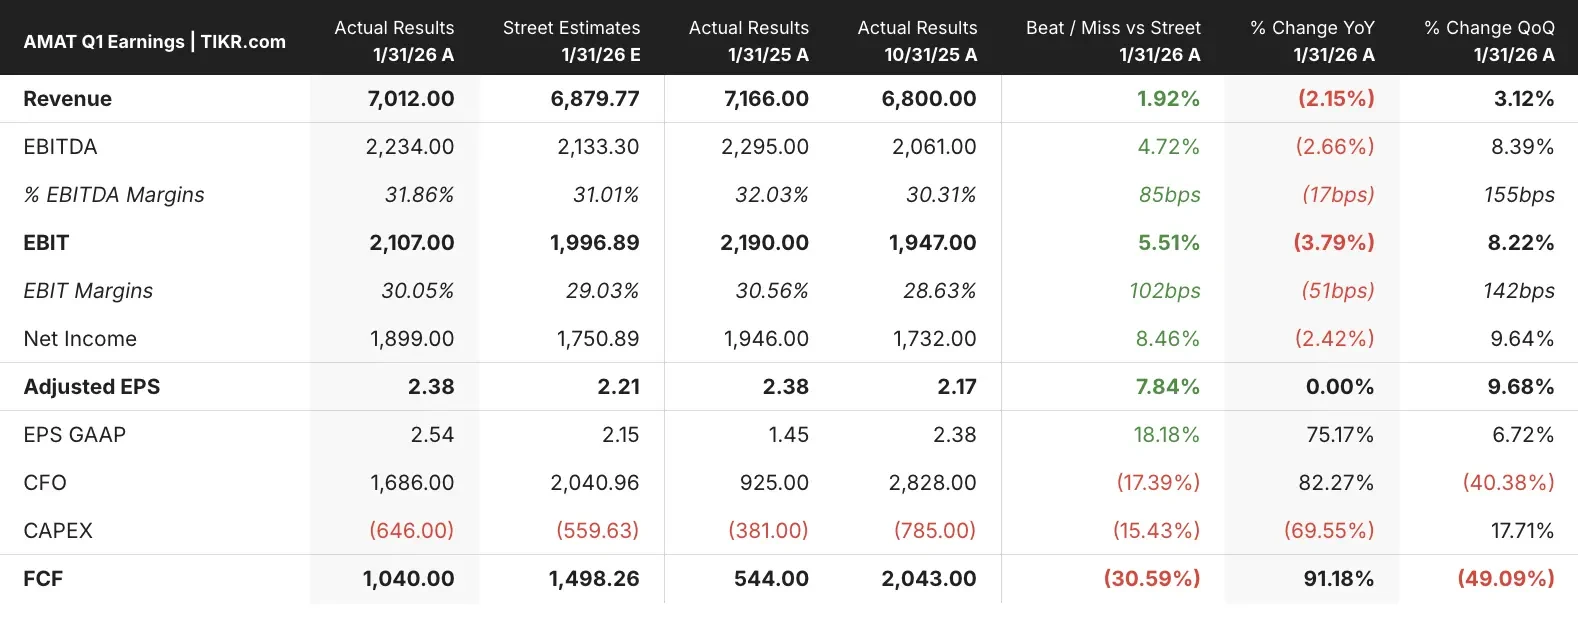Image resolution: width=1578 pixels, height=618 pixels.
Task: Click the EBIT Margins row label
Action: tap(88, 291)
